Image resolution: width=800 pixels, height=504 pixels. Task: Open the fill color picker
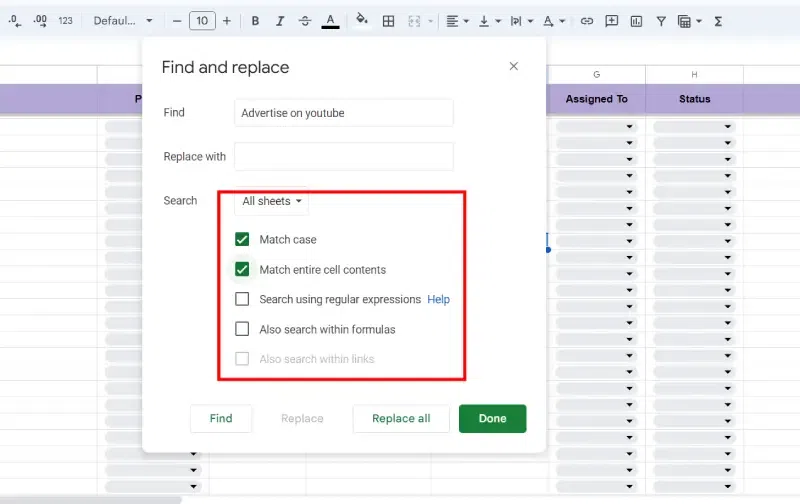tap(362, 21)
